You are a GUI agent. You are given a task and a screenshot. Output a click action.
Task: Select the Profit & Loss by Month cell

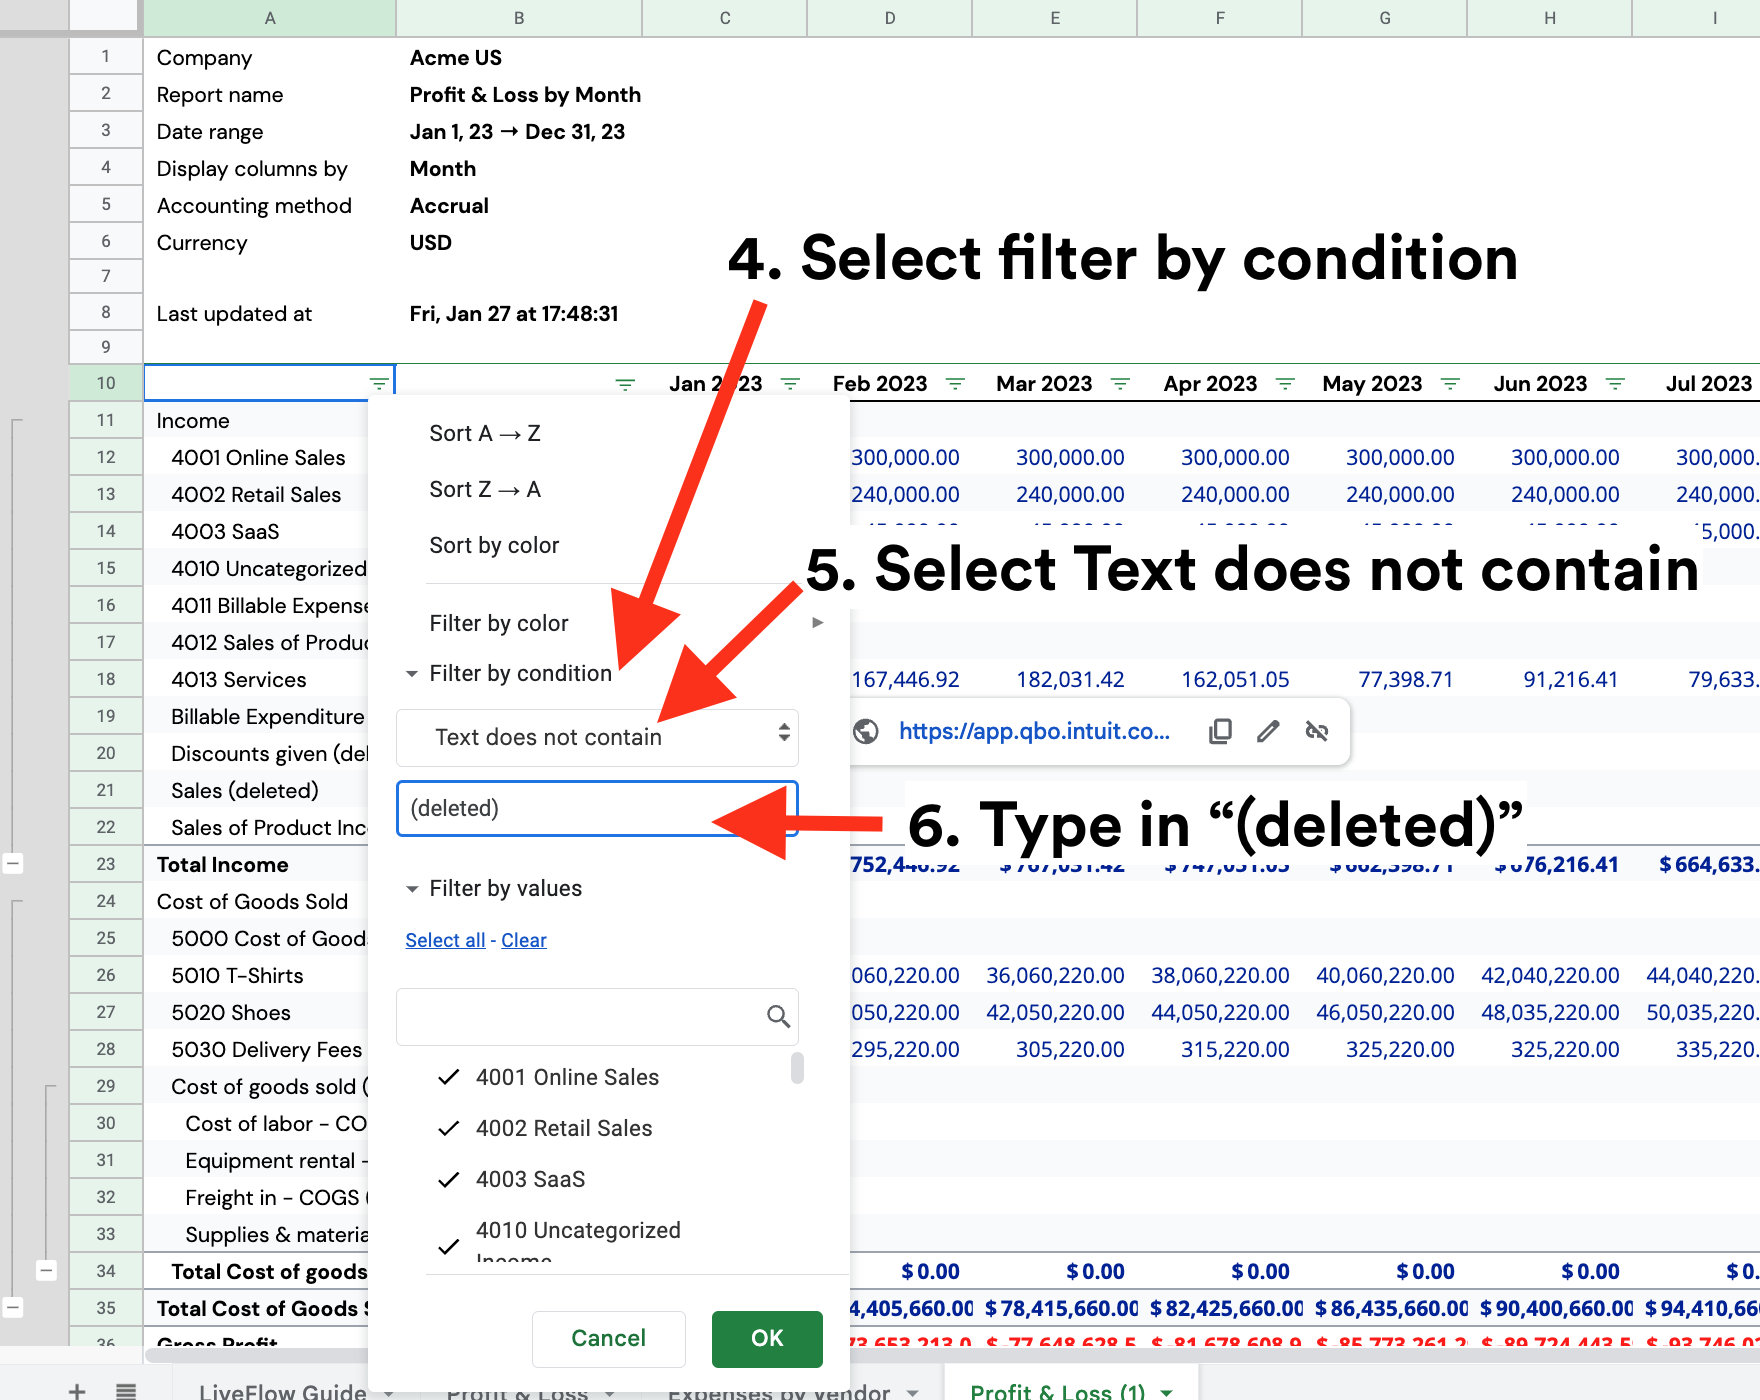[525, 95]
